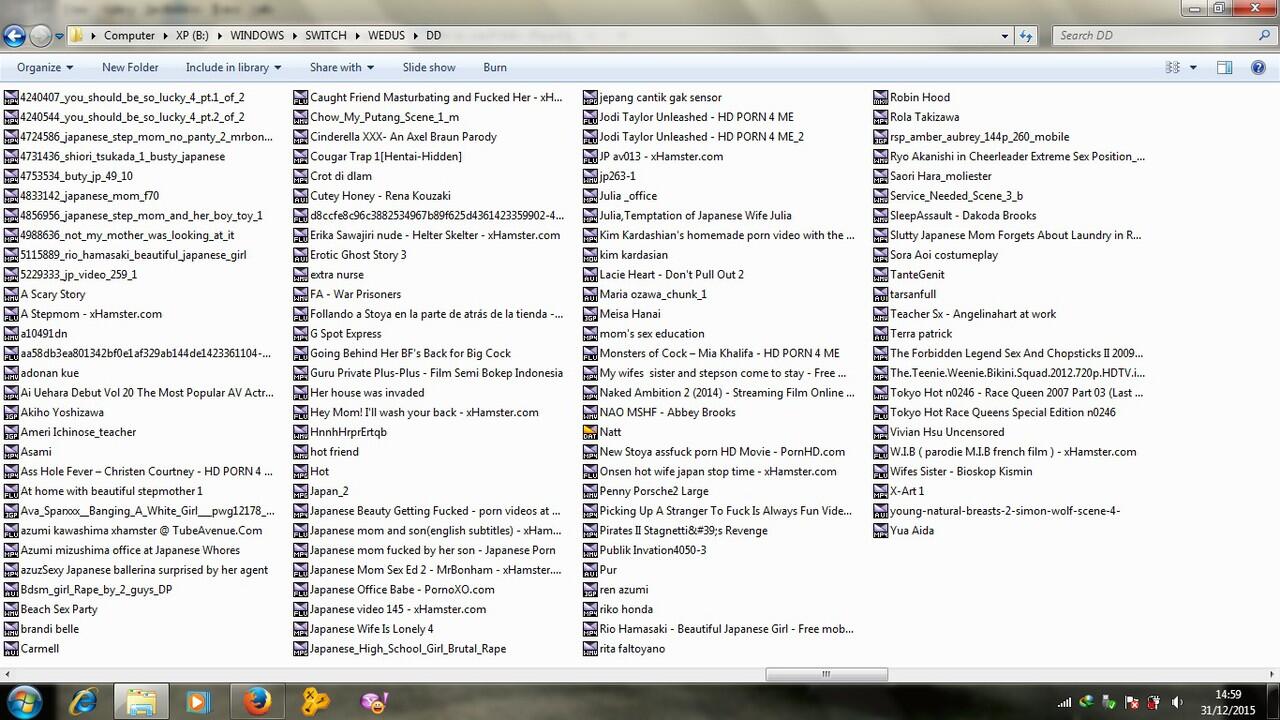Select the file named X-Art 1
The height and width of the screenshot is (720, 1280).
coord(907,491)
